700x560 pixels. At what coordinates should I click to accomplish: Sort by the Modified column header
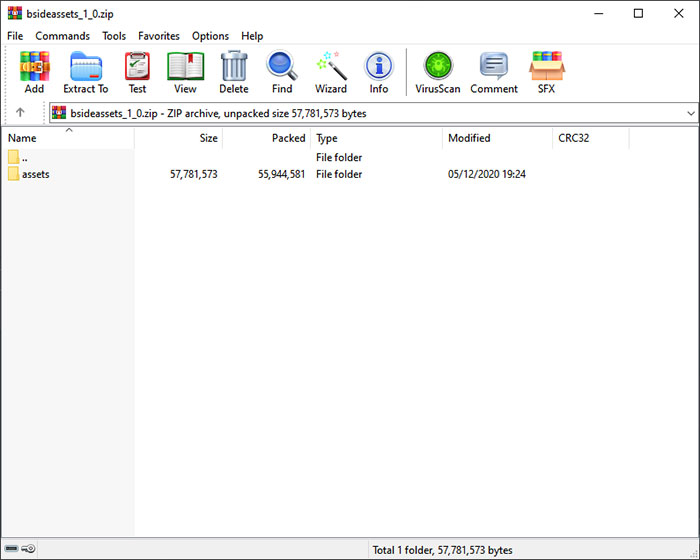469,138
